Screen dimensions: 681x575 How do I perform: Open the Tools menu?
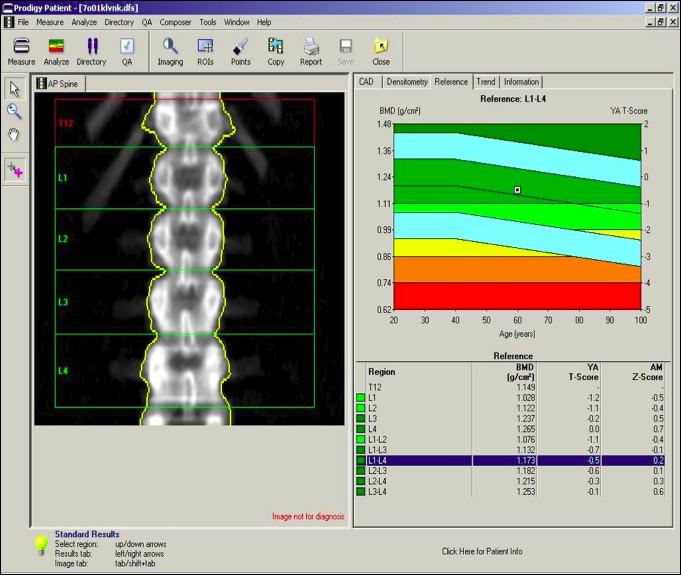208,22
